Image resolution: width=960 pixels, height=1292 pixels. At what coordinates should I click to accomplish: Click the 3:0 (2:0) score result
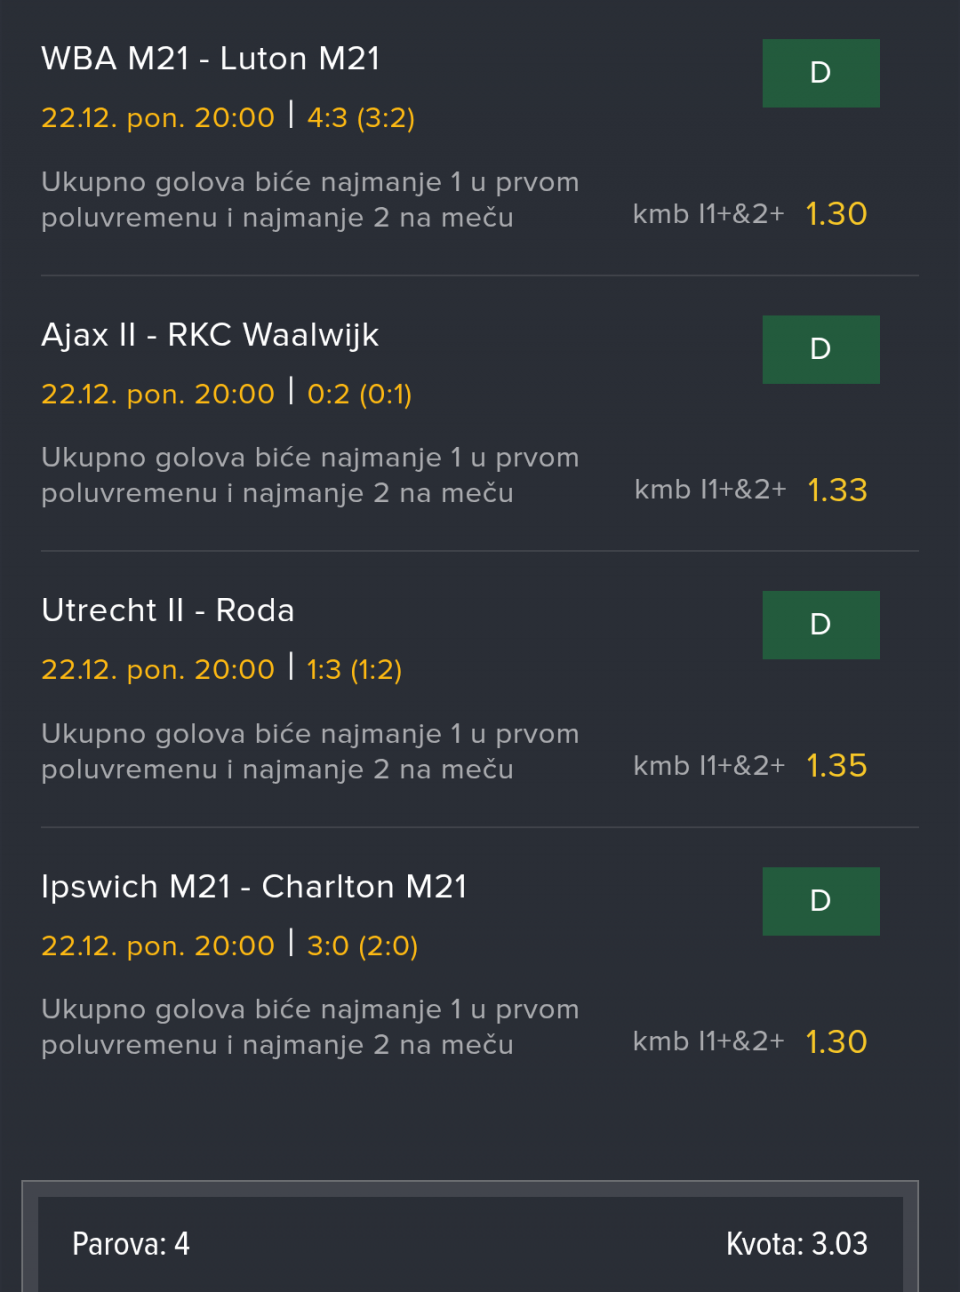(362, 946)
